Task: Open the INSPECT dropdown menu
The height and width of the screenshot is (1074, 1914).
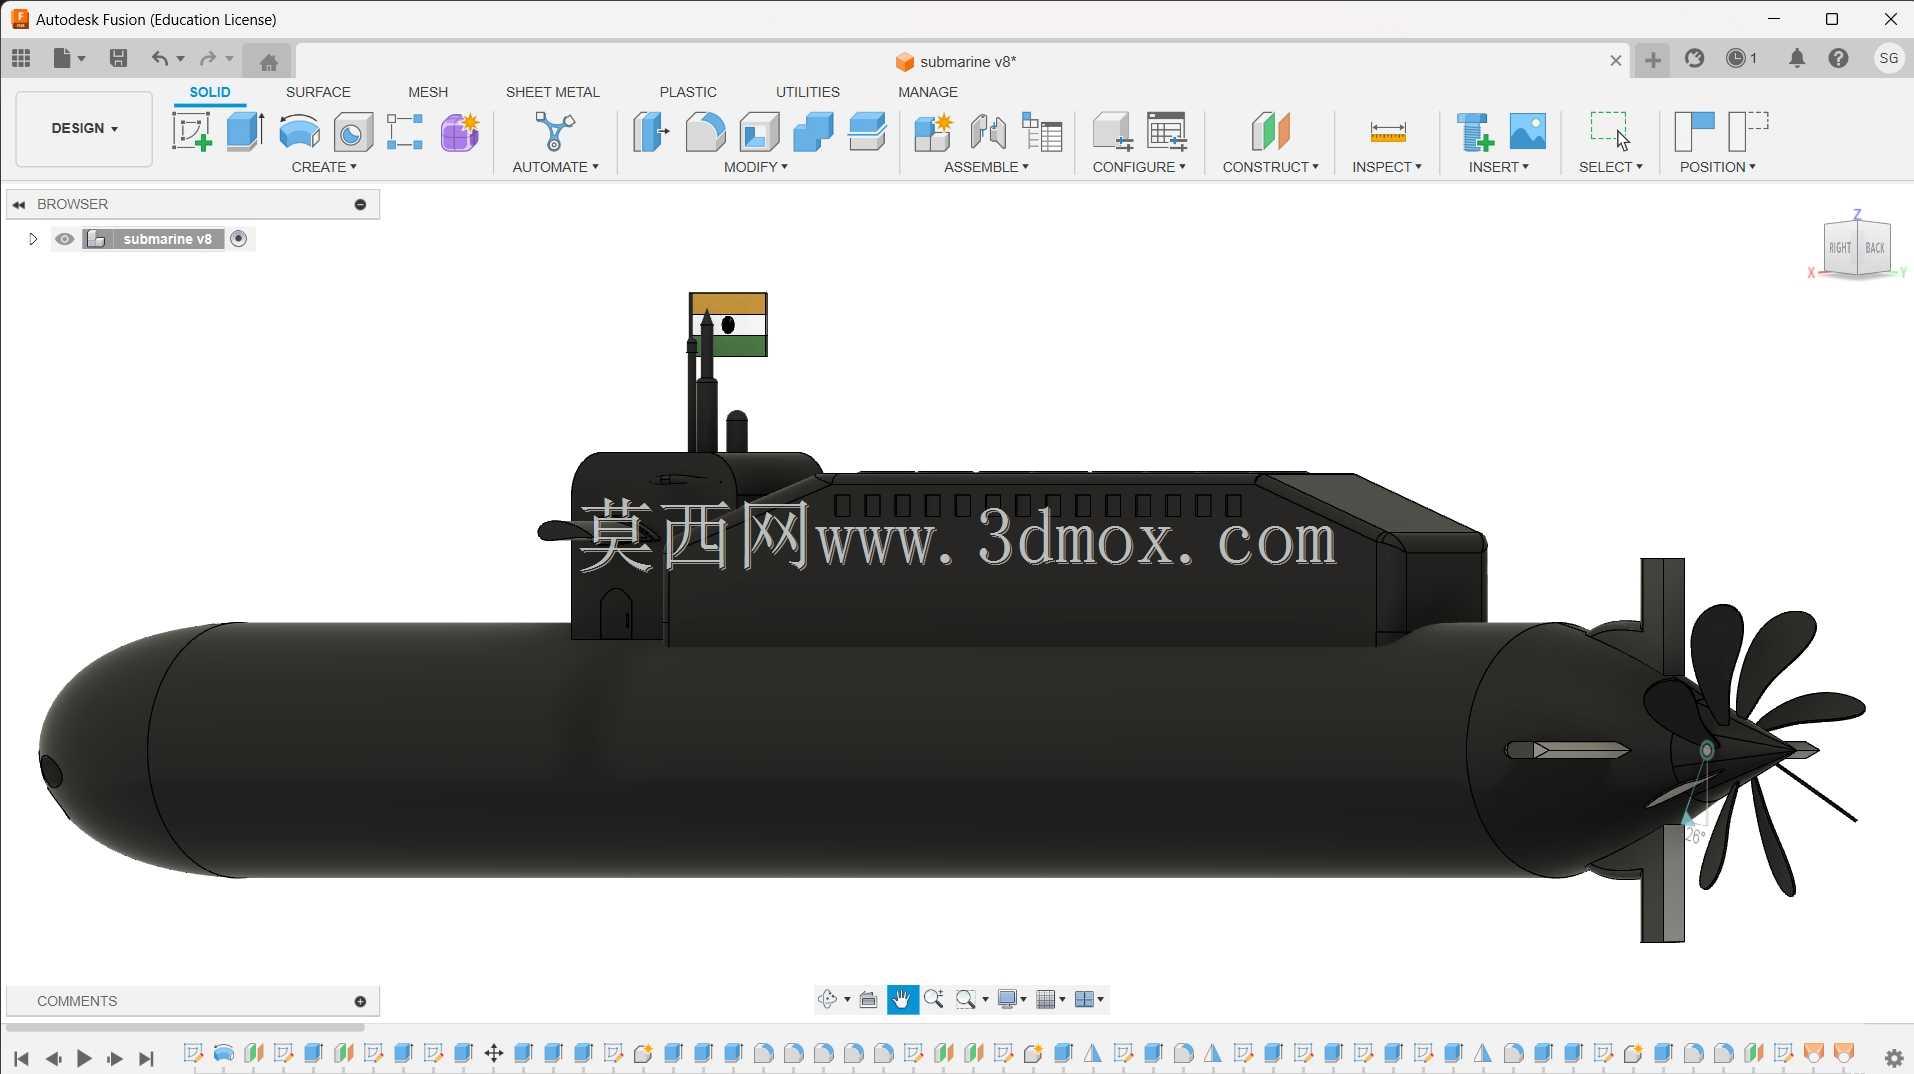Action: click(x=1387, y=167)
